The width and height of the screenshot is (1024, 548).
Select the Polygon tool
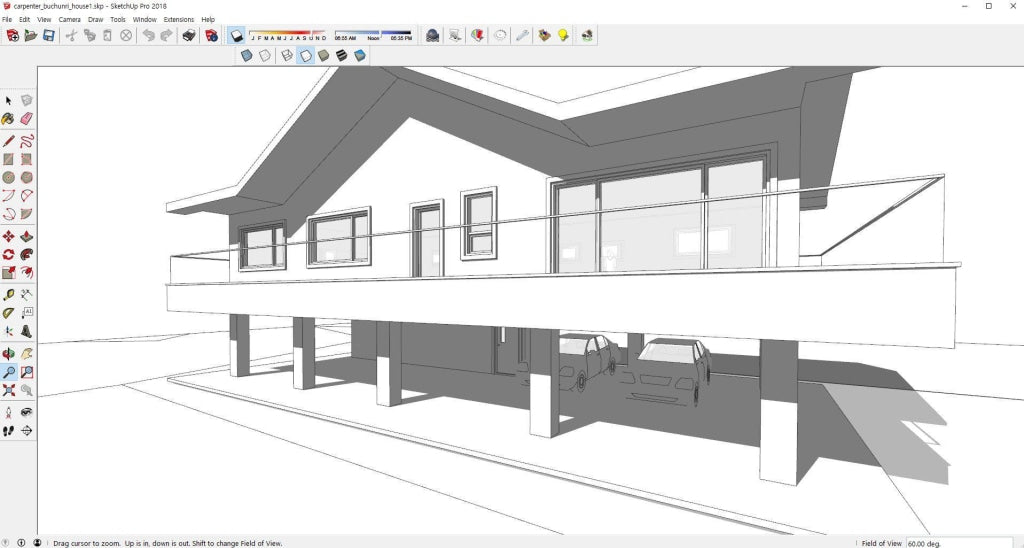click(26, 177)
